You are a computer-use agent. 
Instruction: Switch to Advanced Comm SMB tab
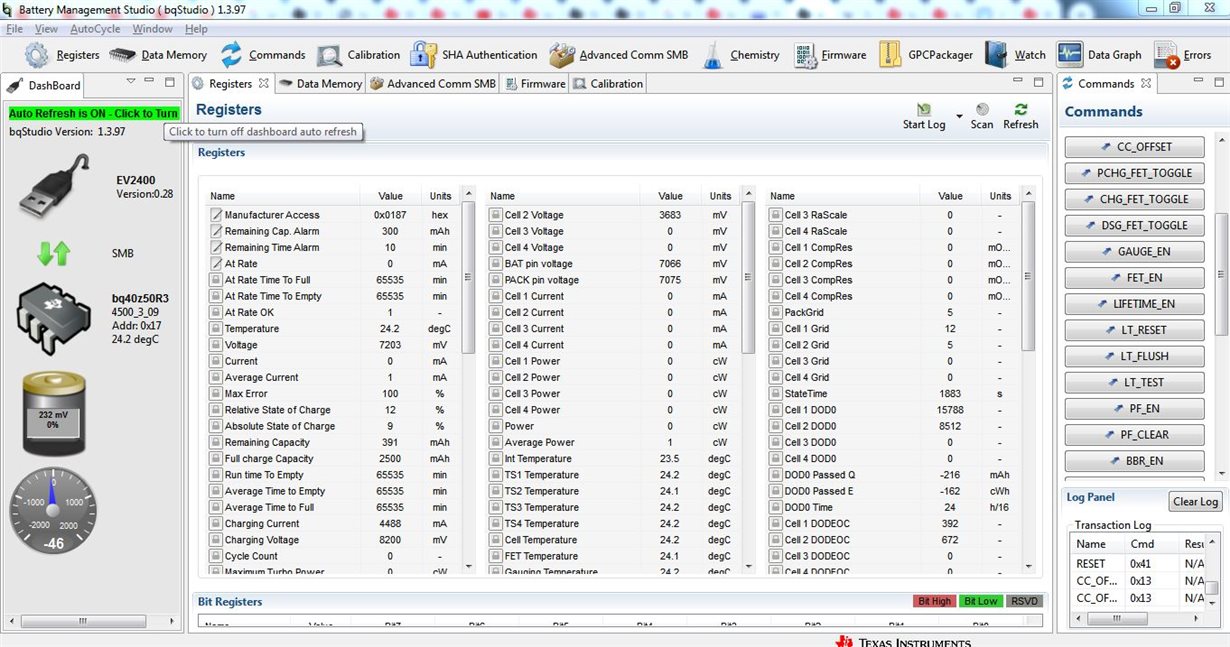point(433,84)
